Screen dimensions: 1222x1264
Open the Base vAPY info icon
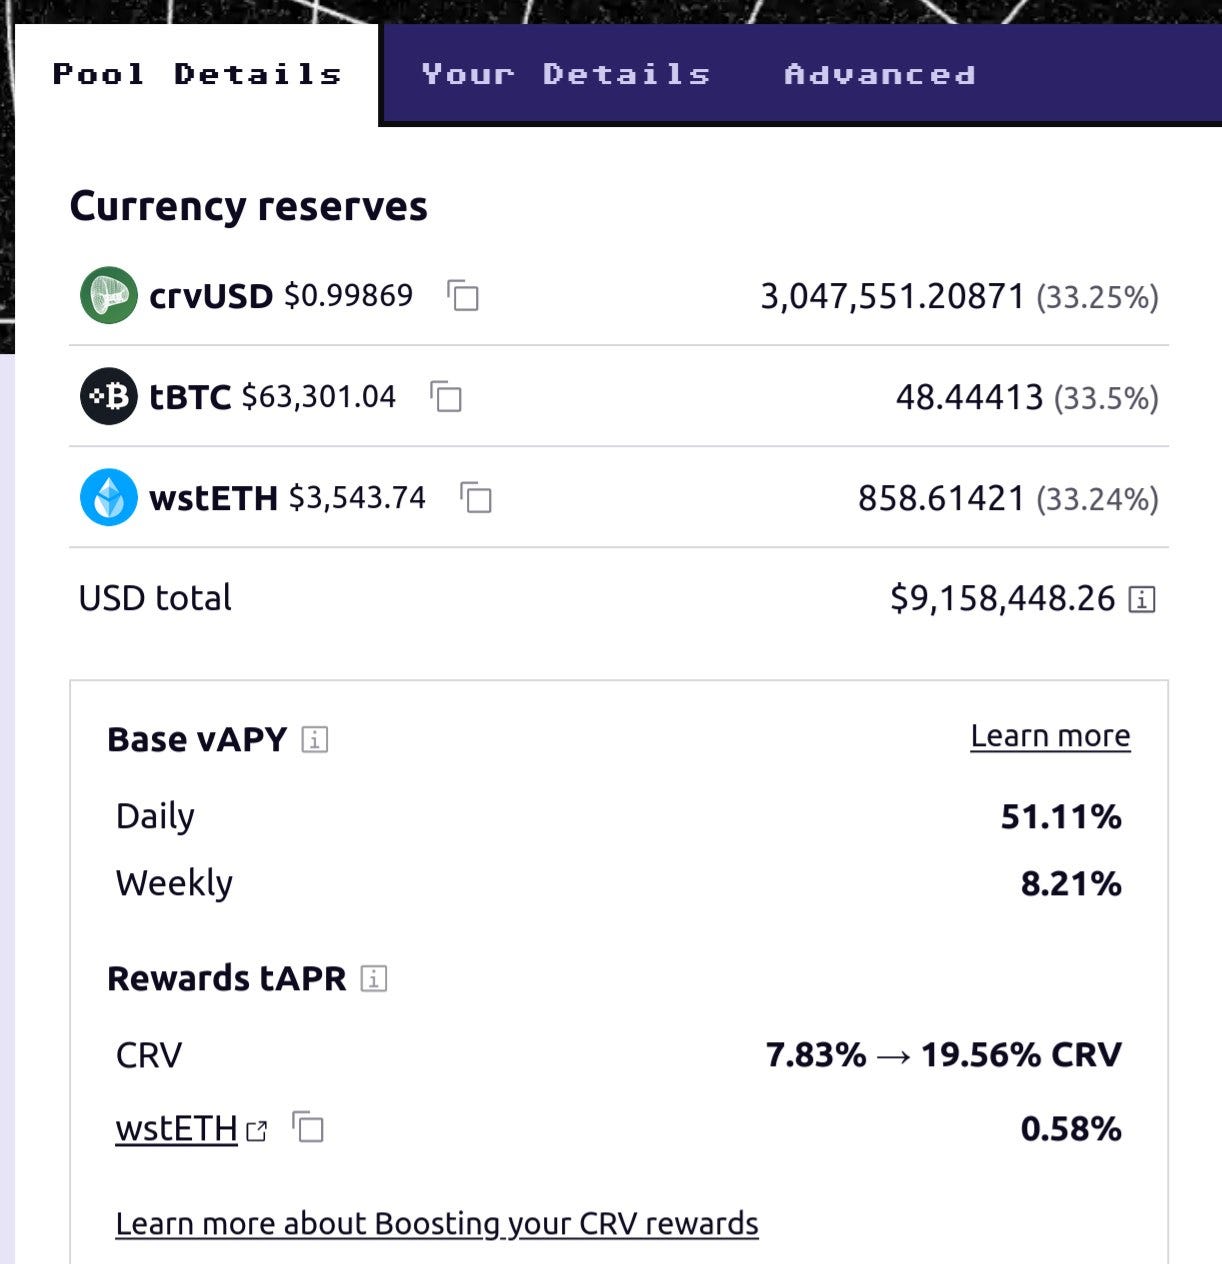[x=315, y=739]
